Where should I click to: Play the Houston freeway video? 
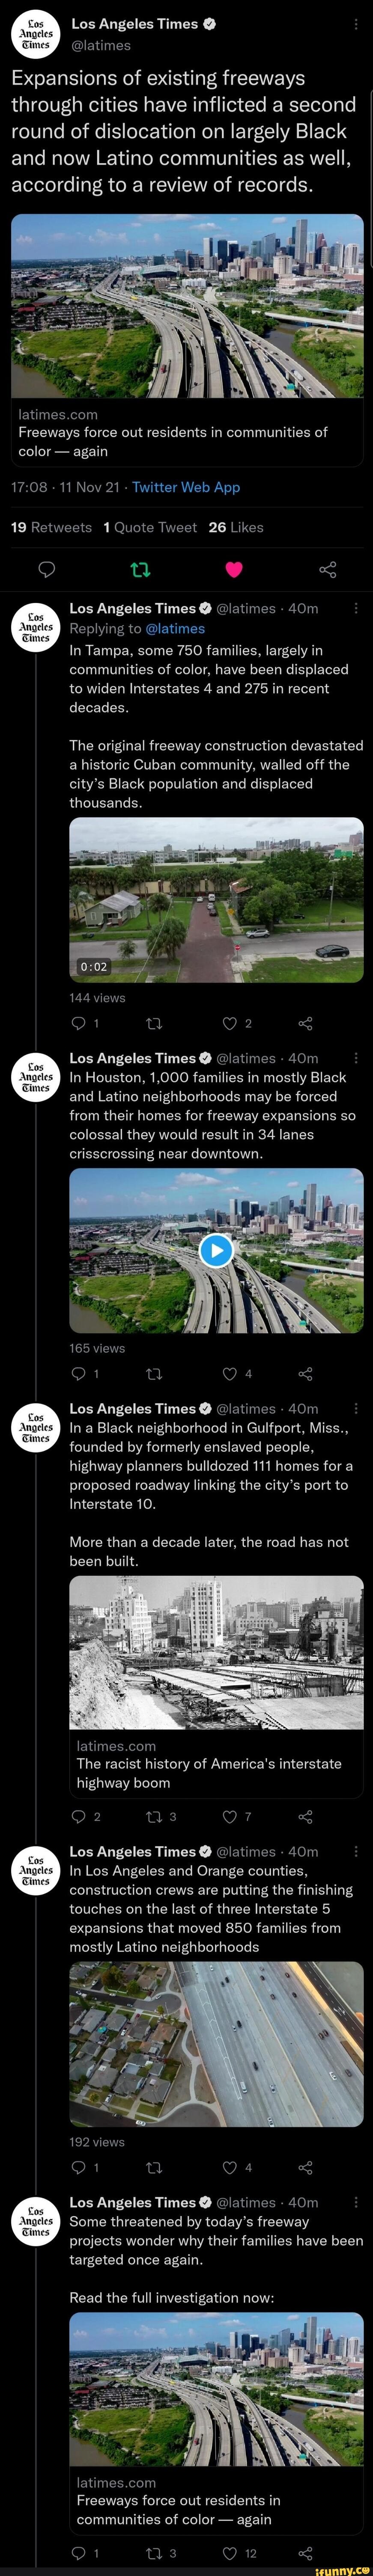pos(216,1250)
